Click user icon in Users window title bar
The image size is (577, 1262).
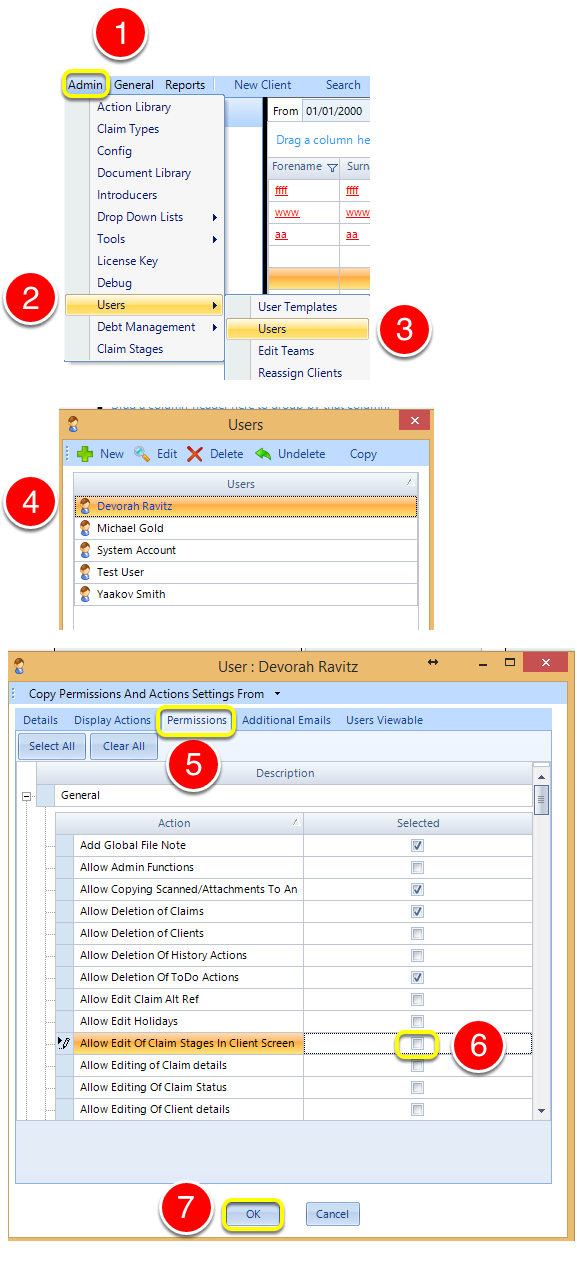click(x=72, y=425)
